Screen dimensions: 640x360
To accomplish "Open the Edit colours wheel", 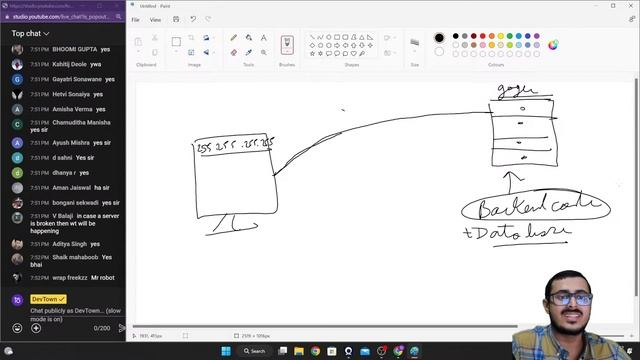I will [x=553, y=45].
